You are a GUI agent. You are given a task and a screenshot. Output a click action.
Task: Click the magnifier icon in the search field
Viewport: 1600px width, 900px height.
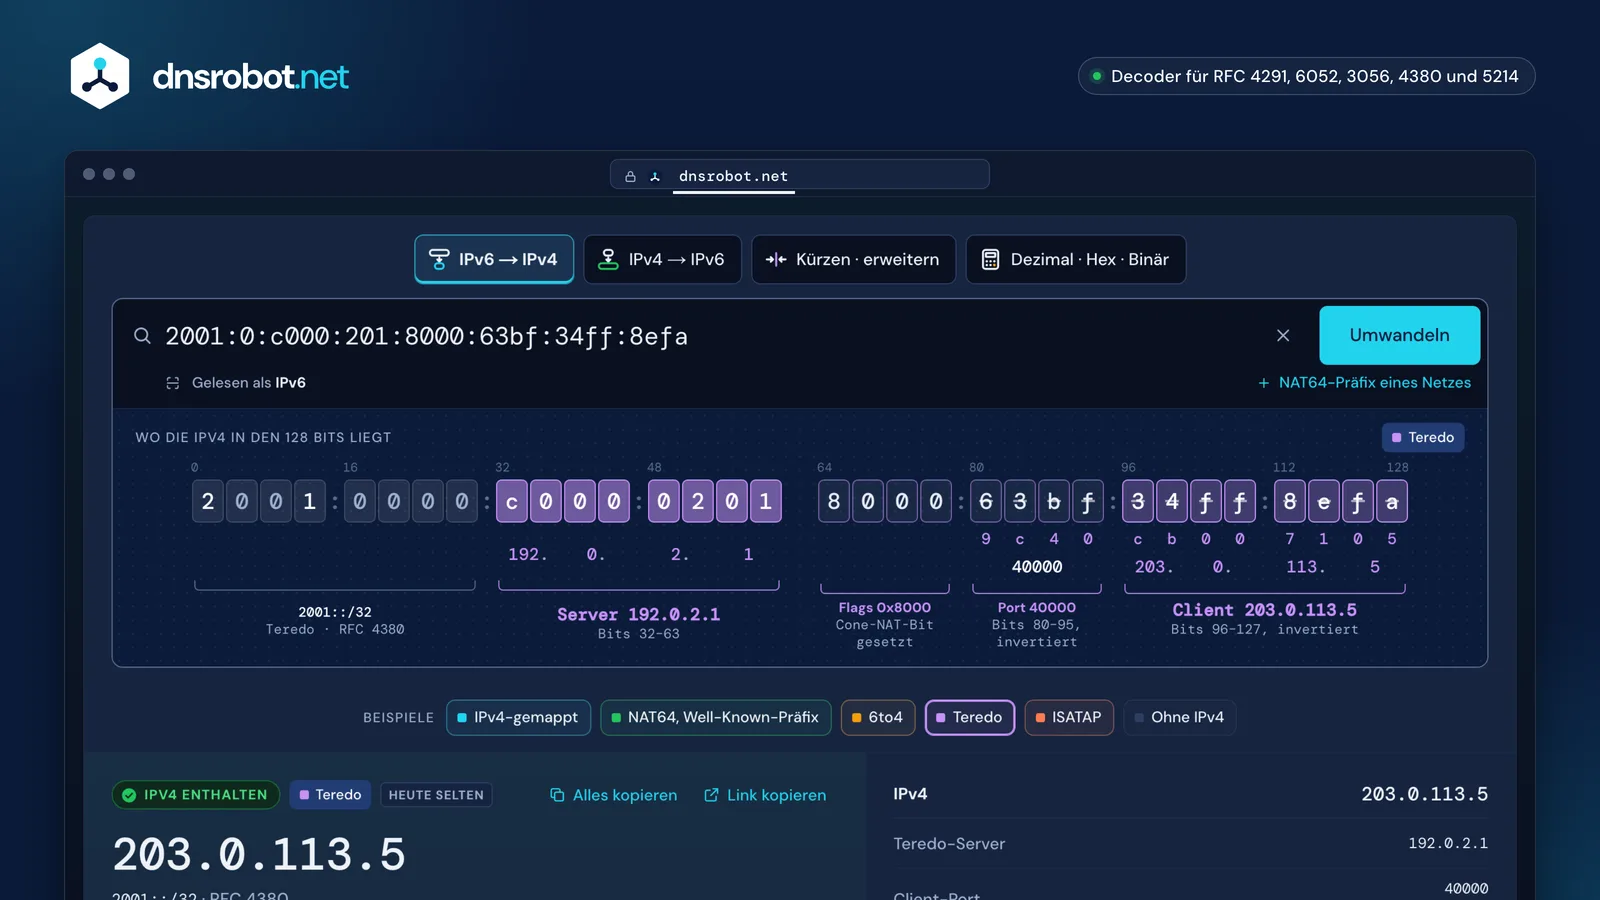[143, 336]
